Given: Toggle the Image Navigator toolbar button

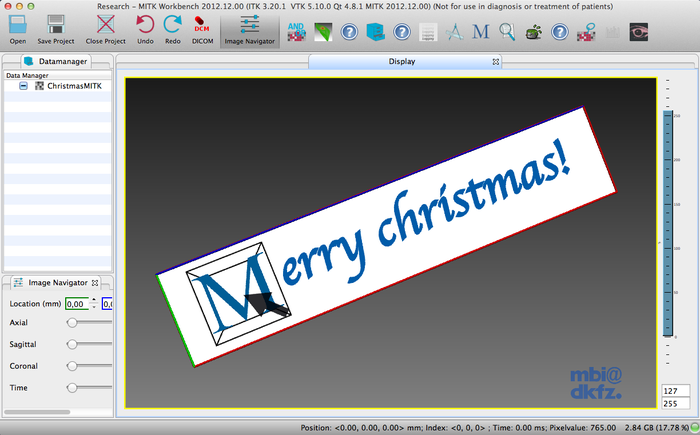Looking at the screenshot, I should pos(248,28).
